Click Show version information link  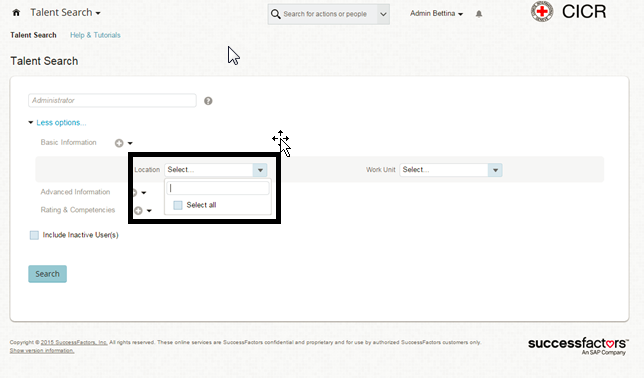(x=42, y=350)
